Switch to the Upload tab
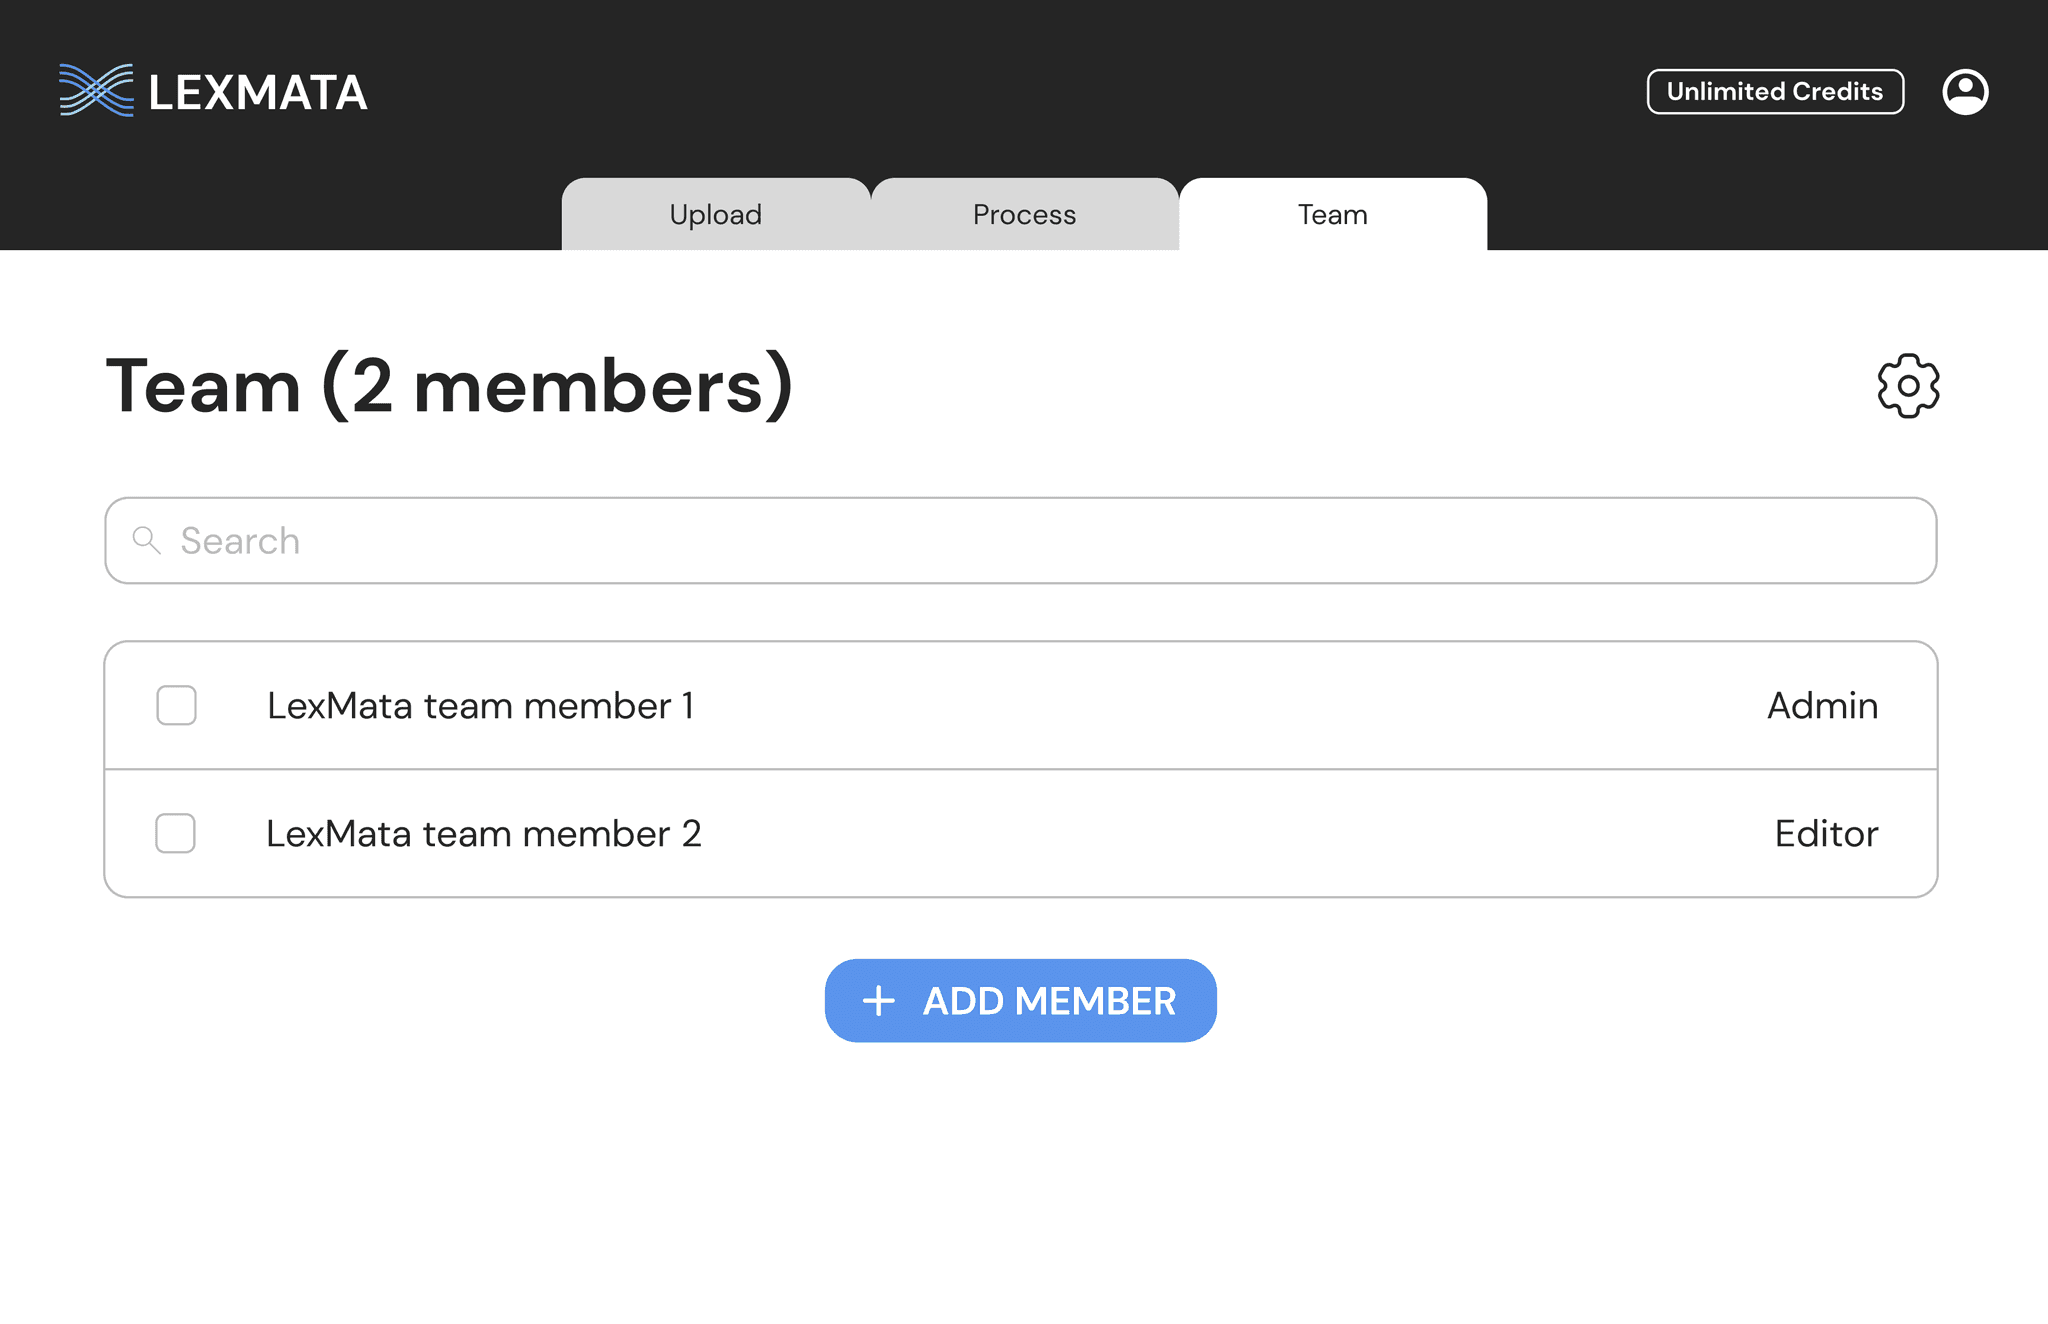The image size is (2048, 1324). (x=715, y=215)
